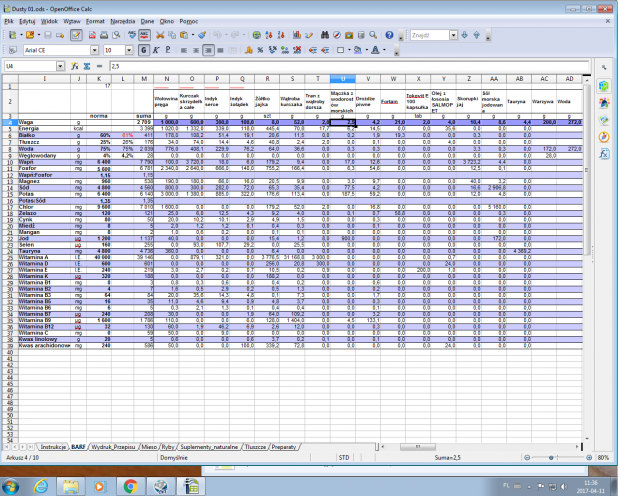Open Gallery icon
This screenshot has height=496, width=620.
pos(349,35)
